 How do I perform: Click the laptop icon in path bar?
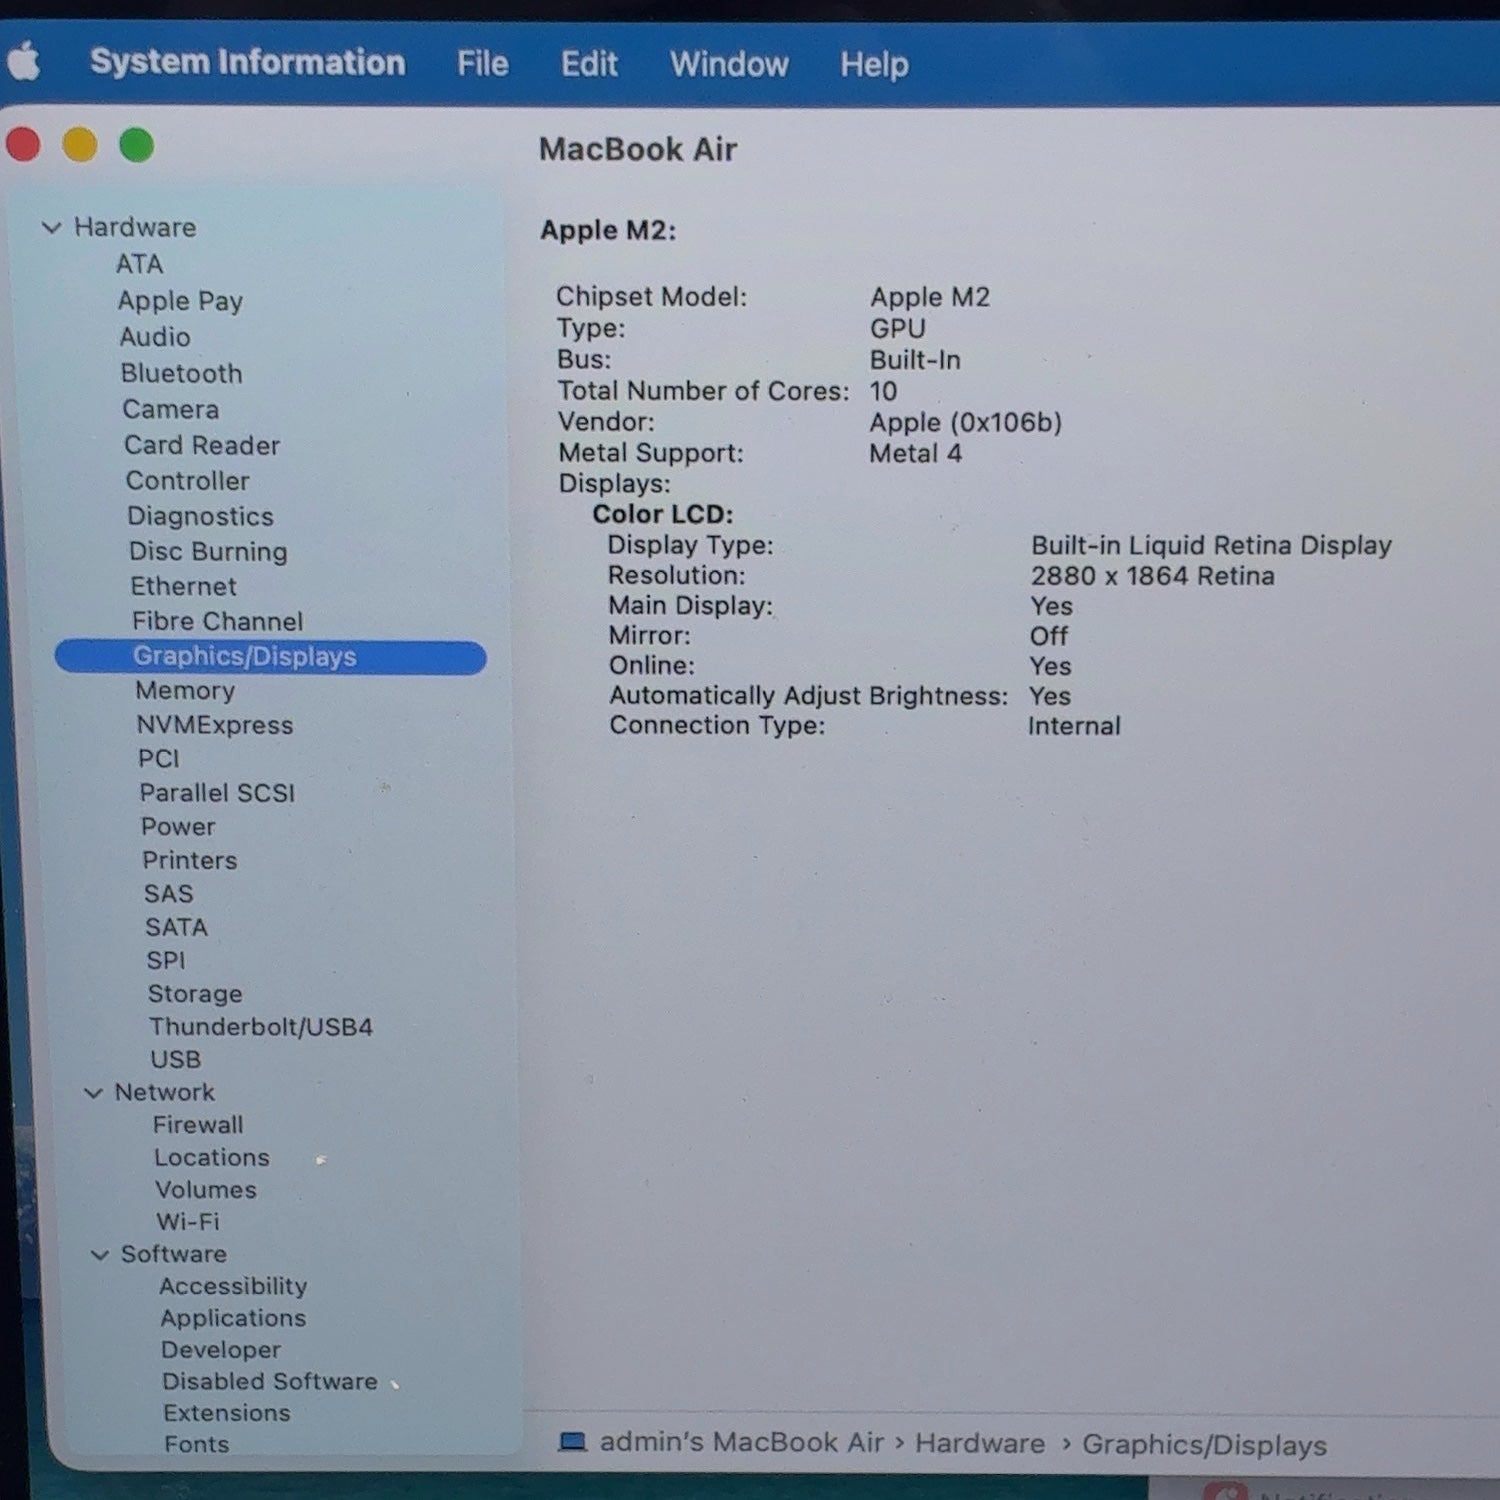point(572,1441)
